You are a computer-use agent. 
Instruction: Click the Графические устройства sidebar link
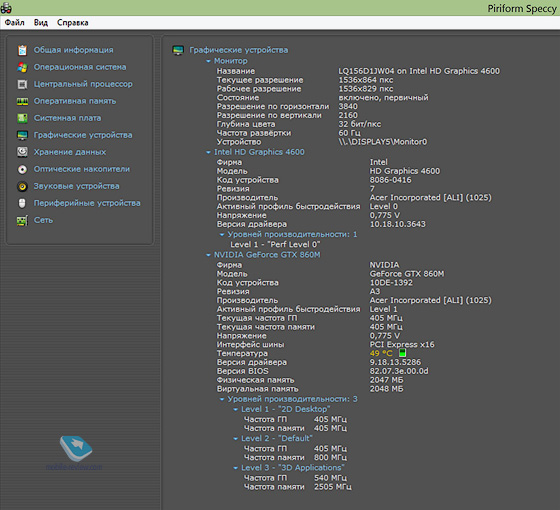coord(83,135)
